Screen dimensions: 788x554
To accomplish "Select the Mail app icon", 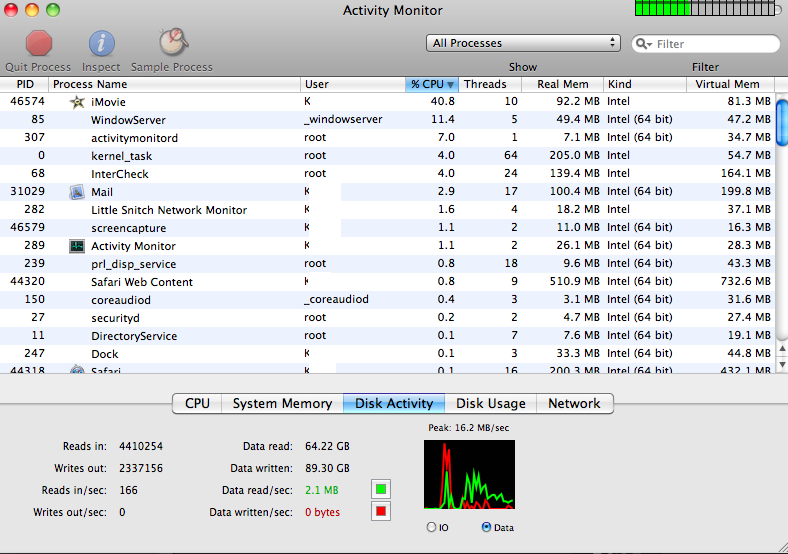I will [77, 192].
